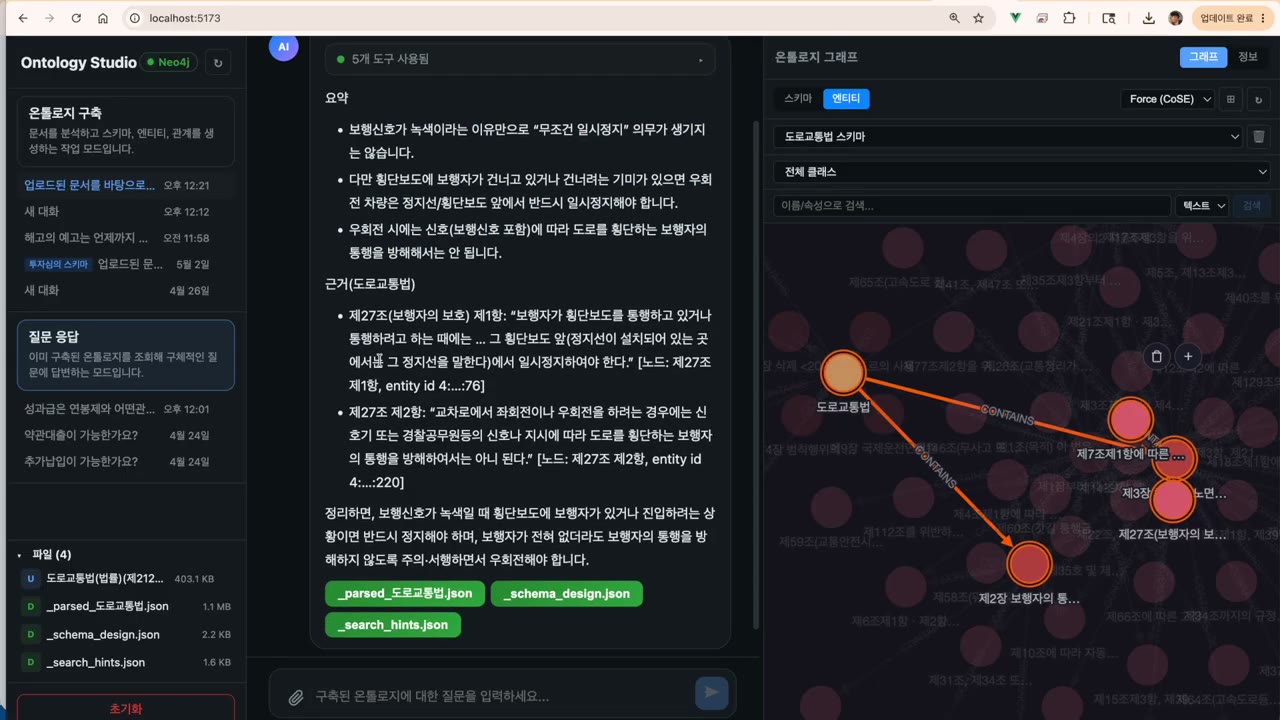
Task: Go back in browser history
Action: (23, 18)
